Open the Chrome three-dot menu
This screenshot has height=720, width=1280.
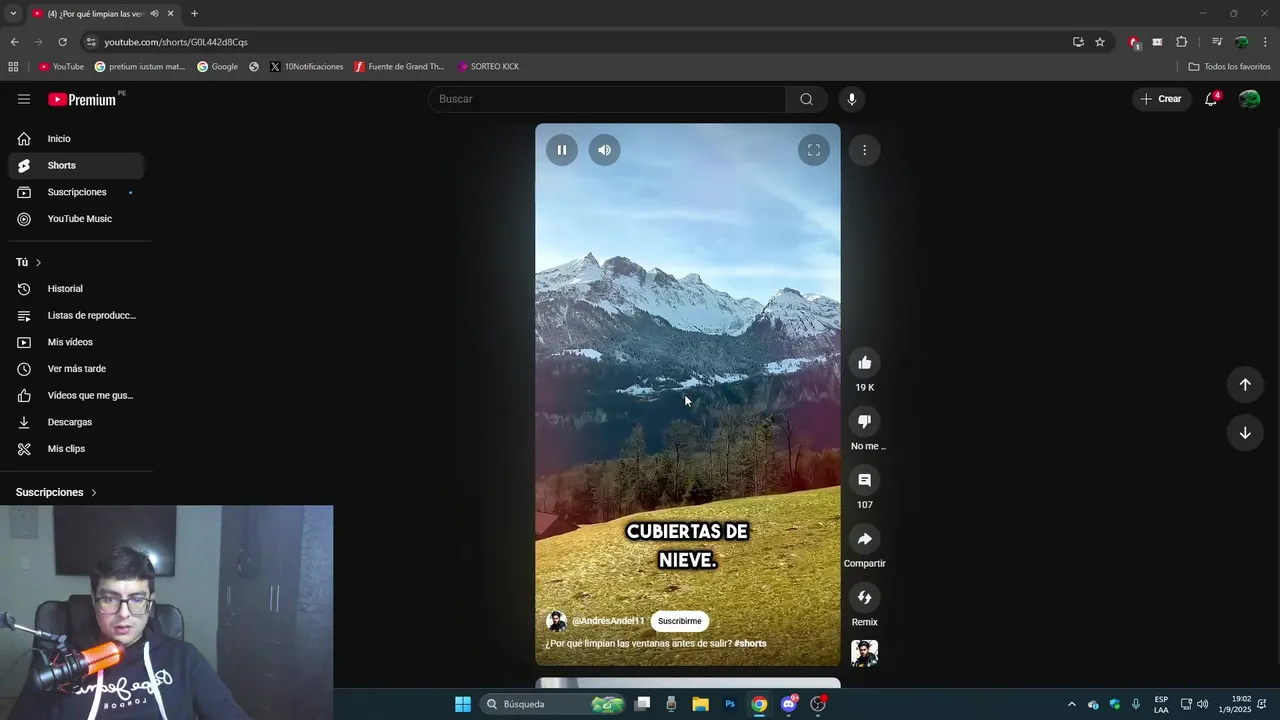pyautogui.click(x=1266, y=42)
